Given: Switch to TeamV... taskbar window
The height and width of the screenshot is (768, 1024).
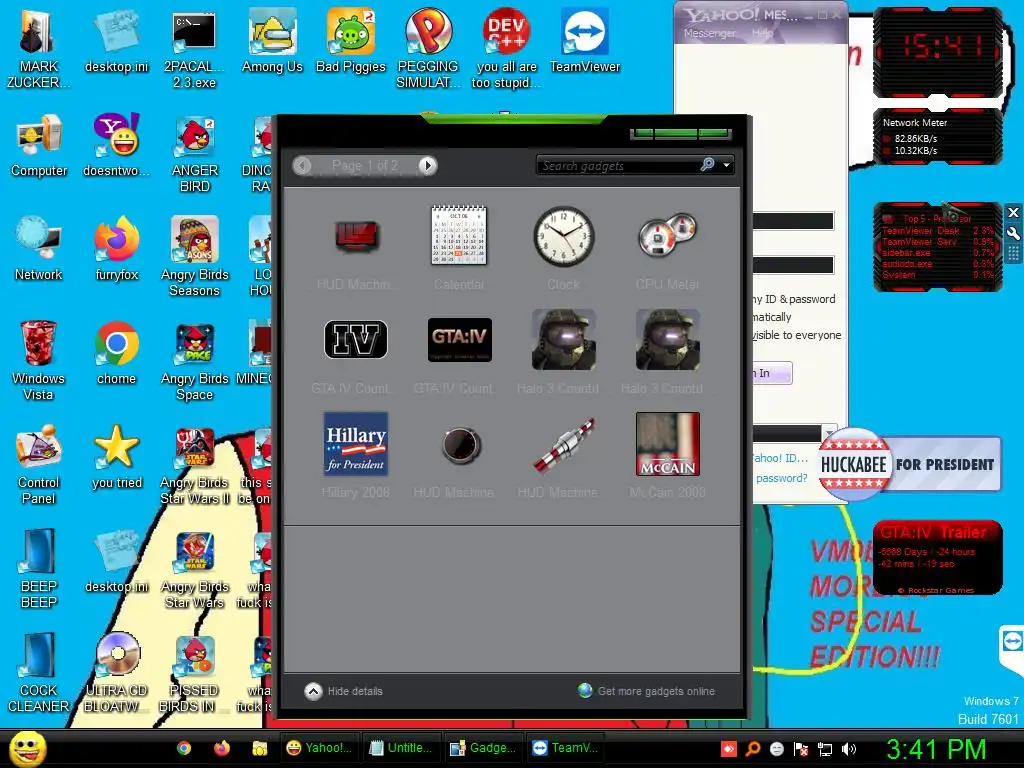Looking at the screenshot, I should tap(565, 748).
